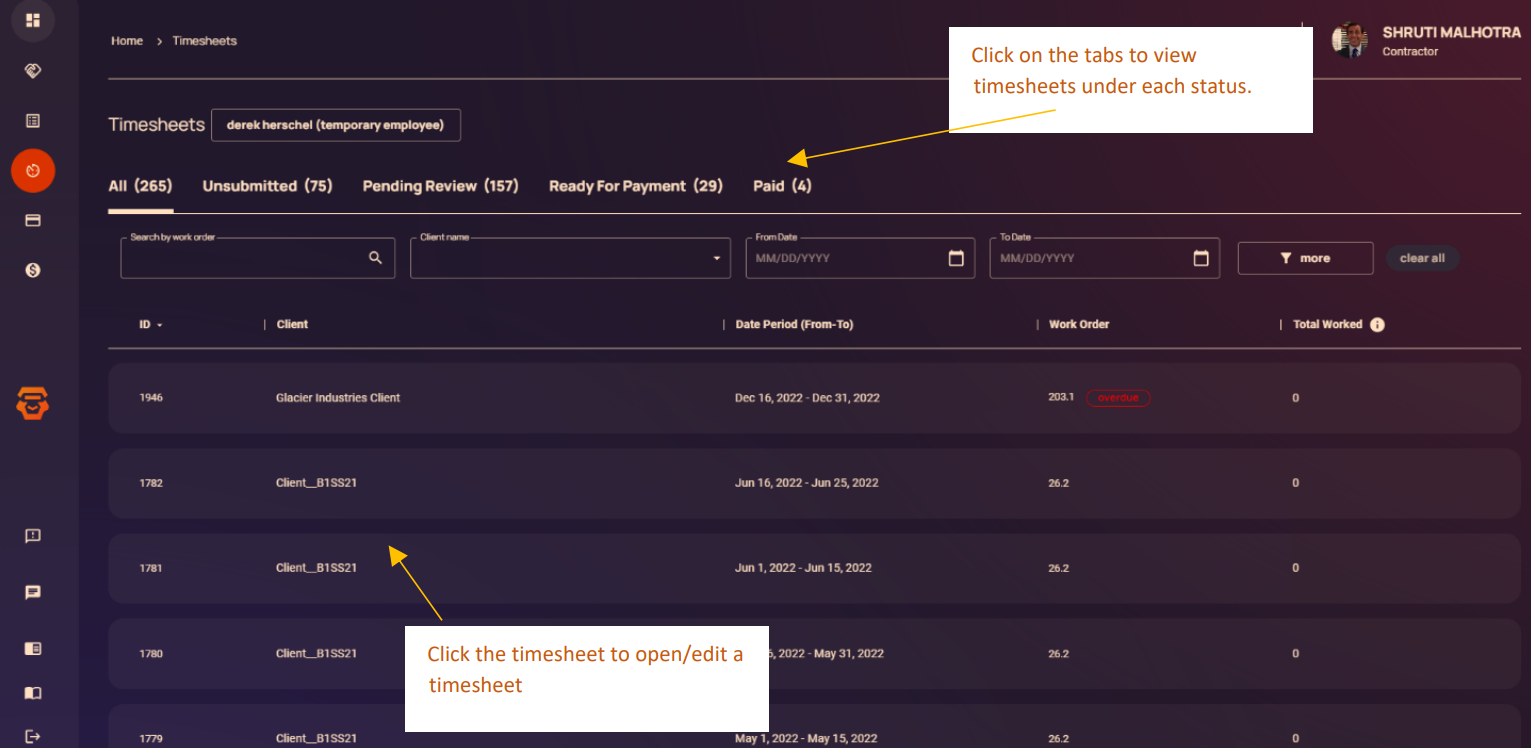Open the chat message icon in sidebar

coord(33,592)
